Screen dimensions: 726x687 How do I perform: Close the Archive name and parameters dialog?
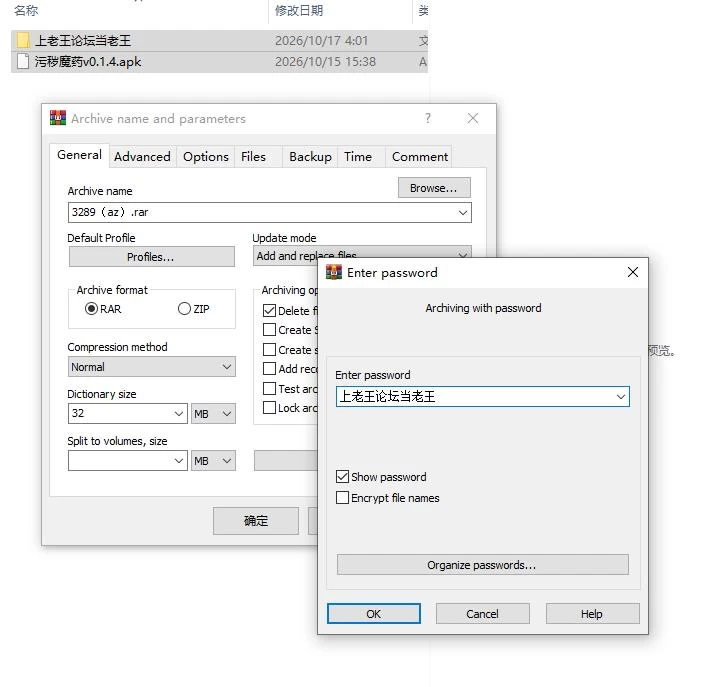(473, 118)
